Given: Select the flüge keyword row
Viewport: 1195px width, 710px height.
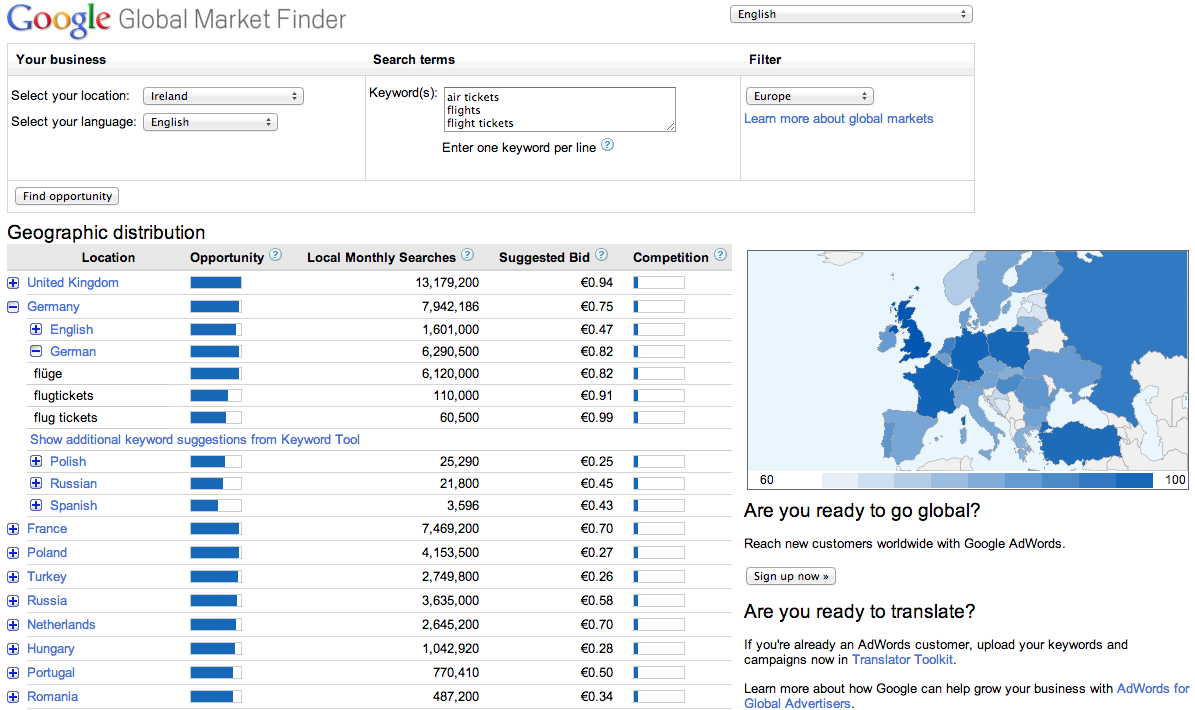Looking at the screenshot, I should (370, 374).
